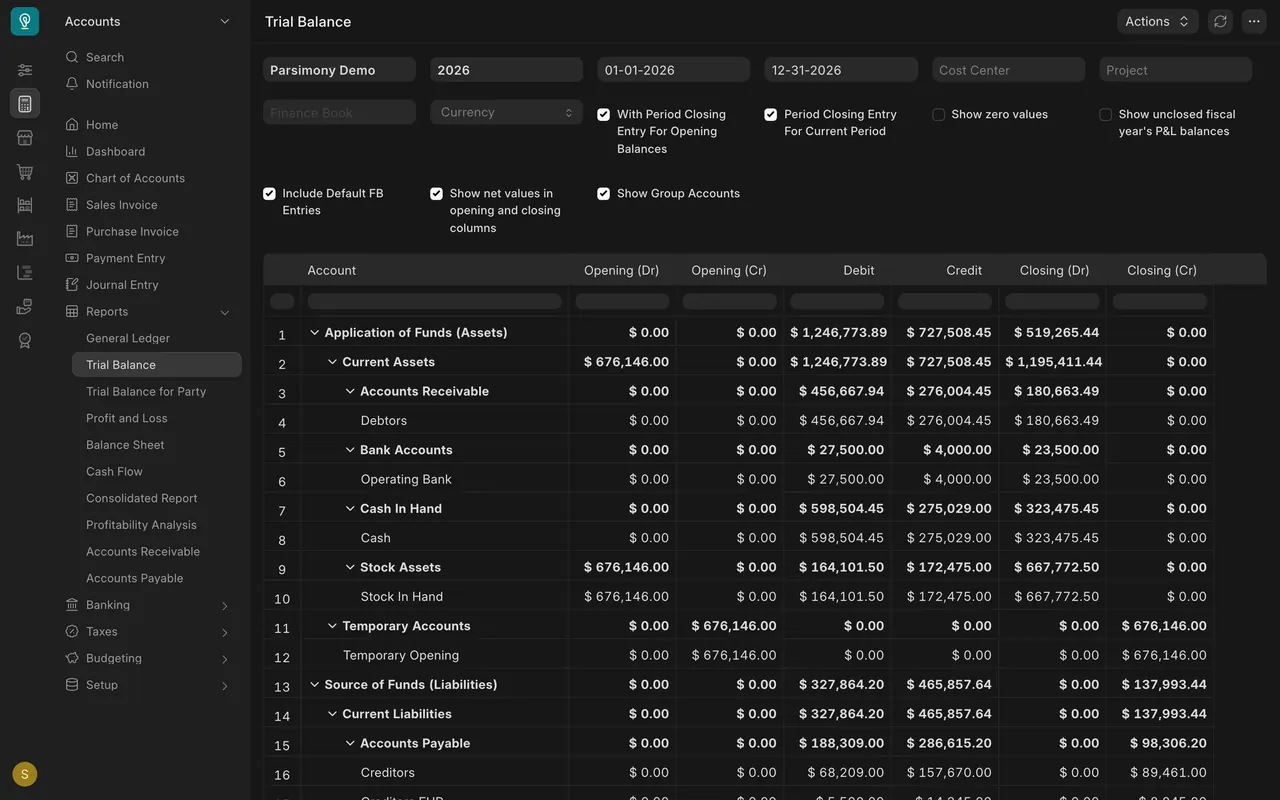Click the app logo lightbulb icon
The image size is (1280, 800).
[x=25, y=21]
